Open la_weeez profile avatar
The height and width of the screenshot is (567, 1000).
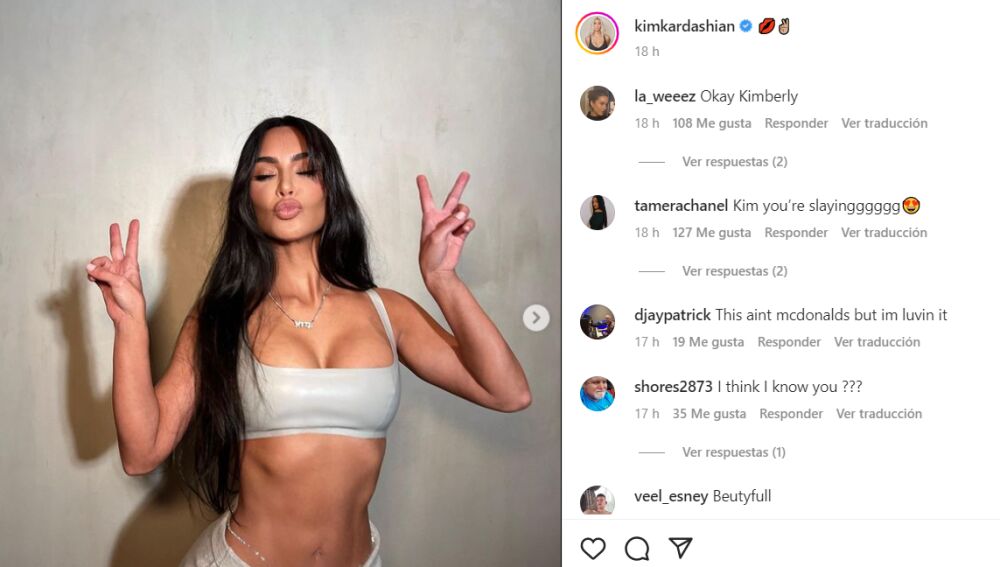click(597, 103)
